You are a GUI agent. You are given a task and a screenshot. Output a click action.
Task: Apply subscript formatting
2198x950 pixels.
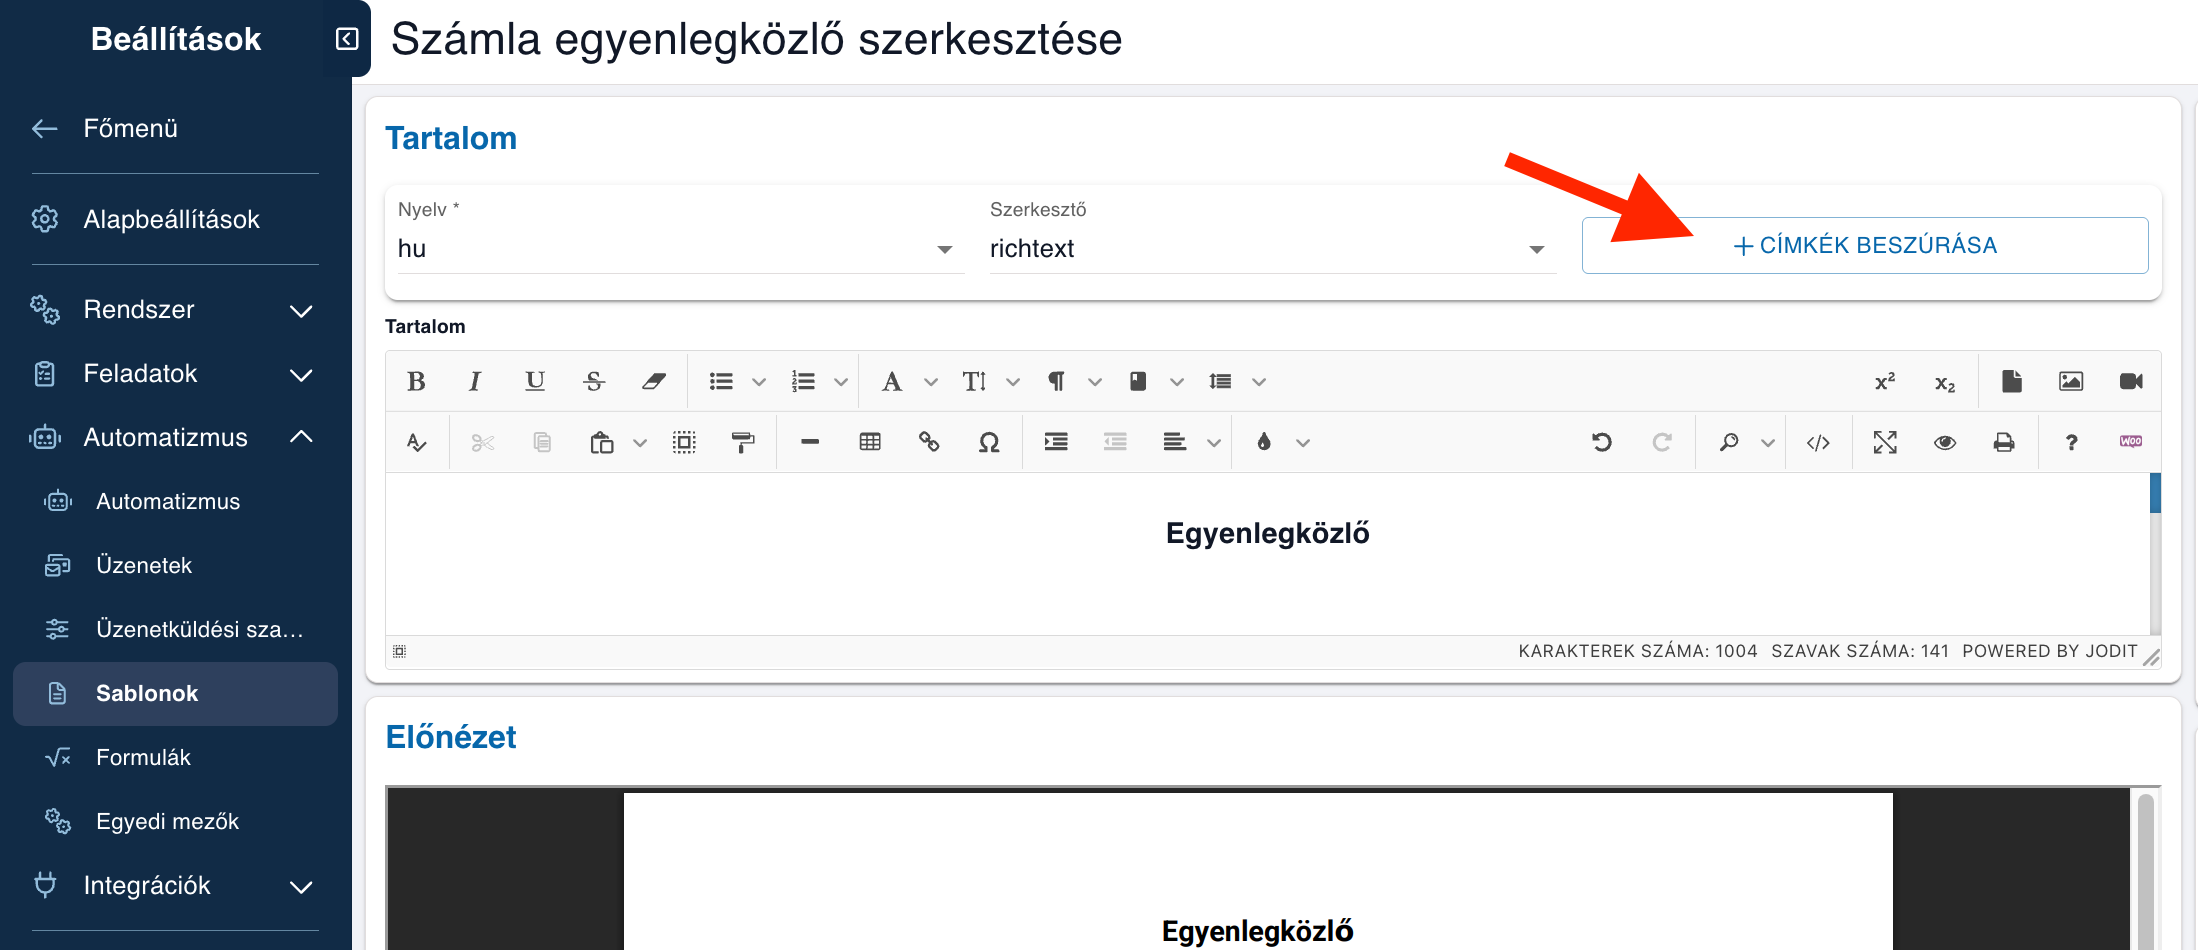1945,381
